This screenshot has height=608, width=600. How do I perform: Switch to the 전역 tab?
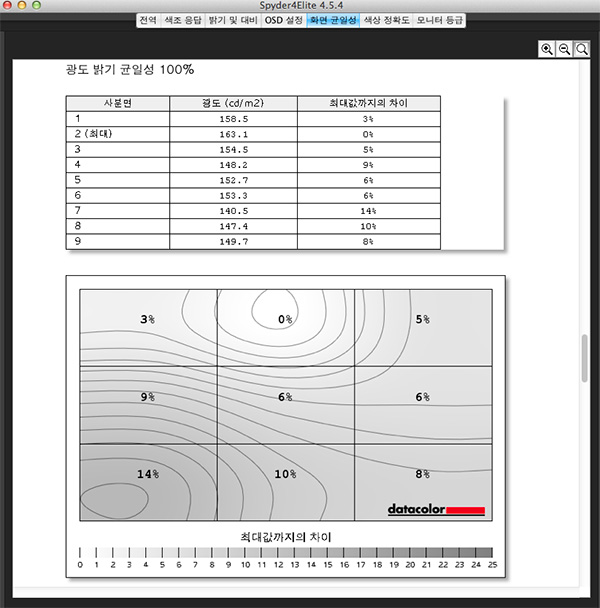[148, 20]
